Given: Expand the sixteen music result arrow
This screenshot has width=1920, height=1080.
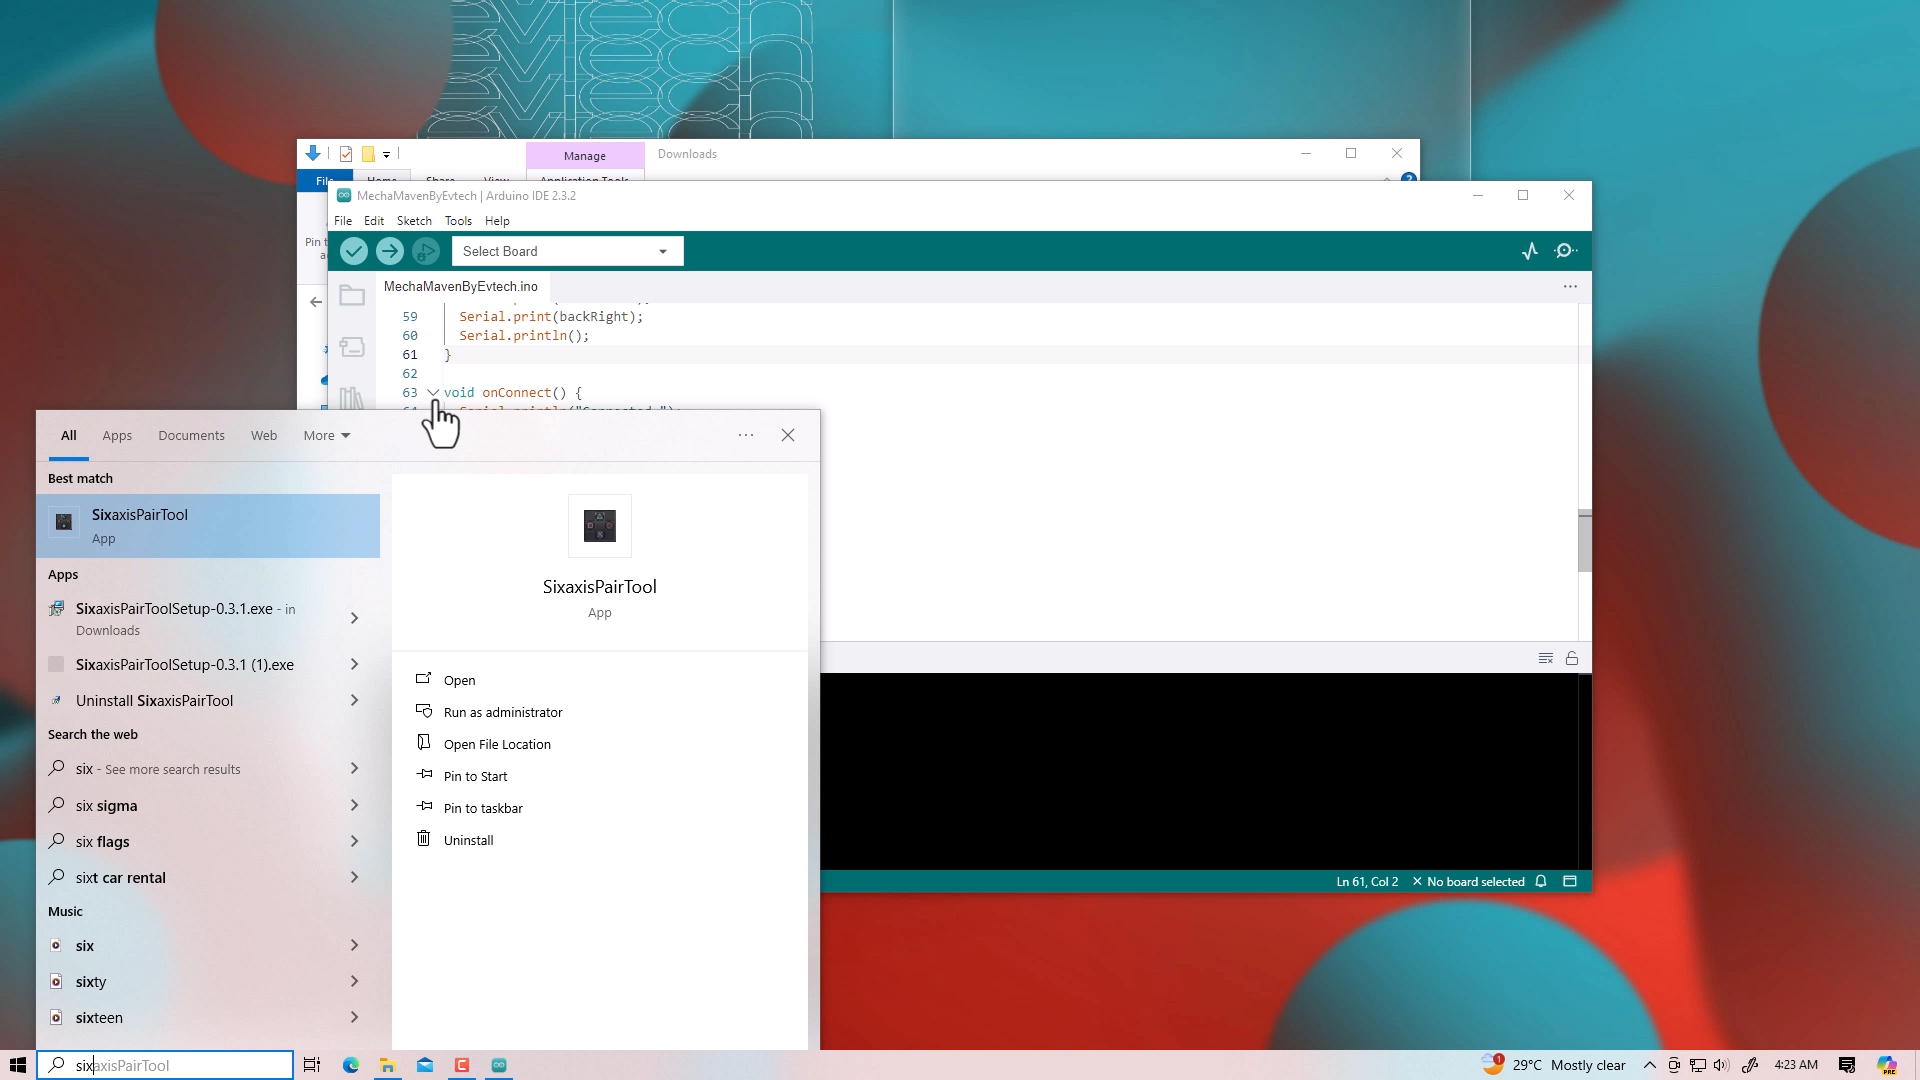Looking at the screenshot, I should pyautogui.click(x=354, y=1017).
